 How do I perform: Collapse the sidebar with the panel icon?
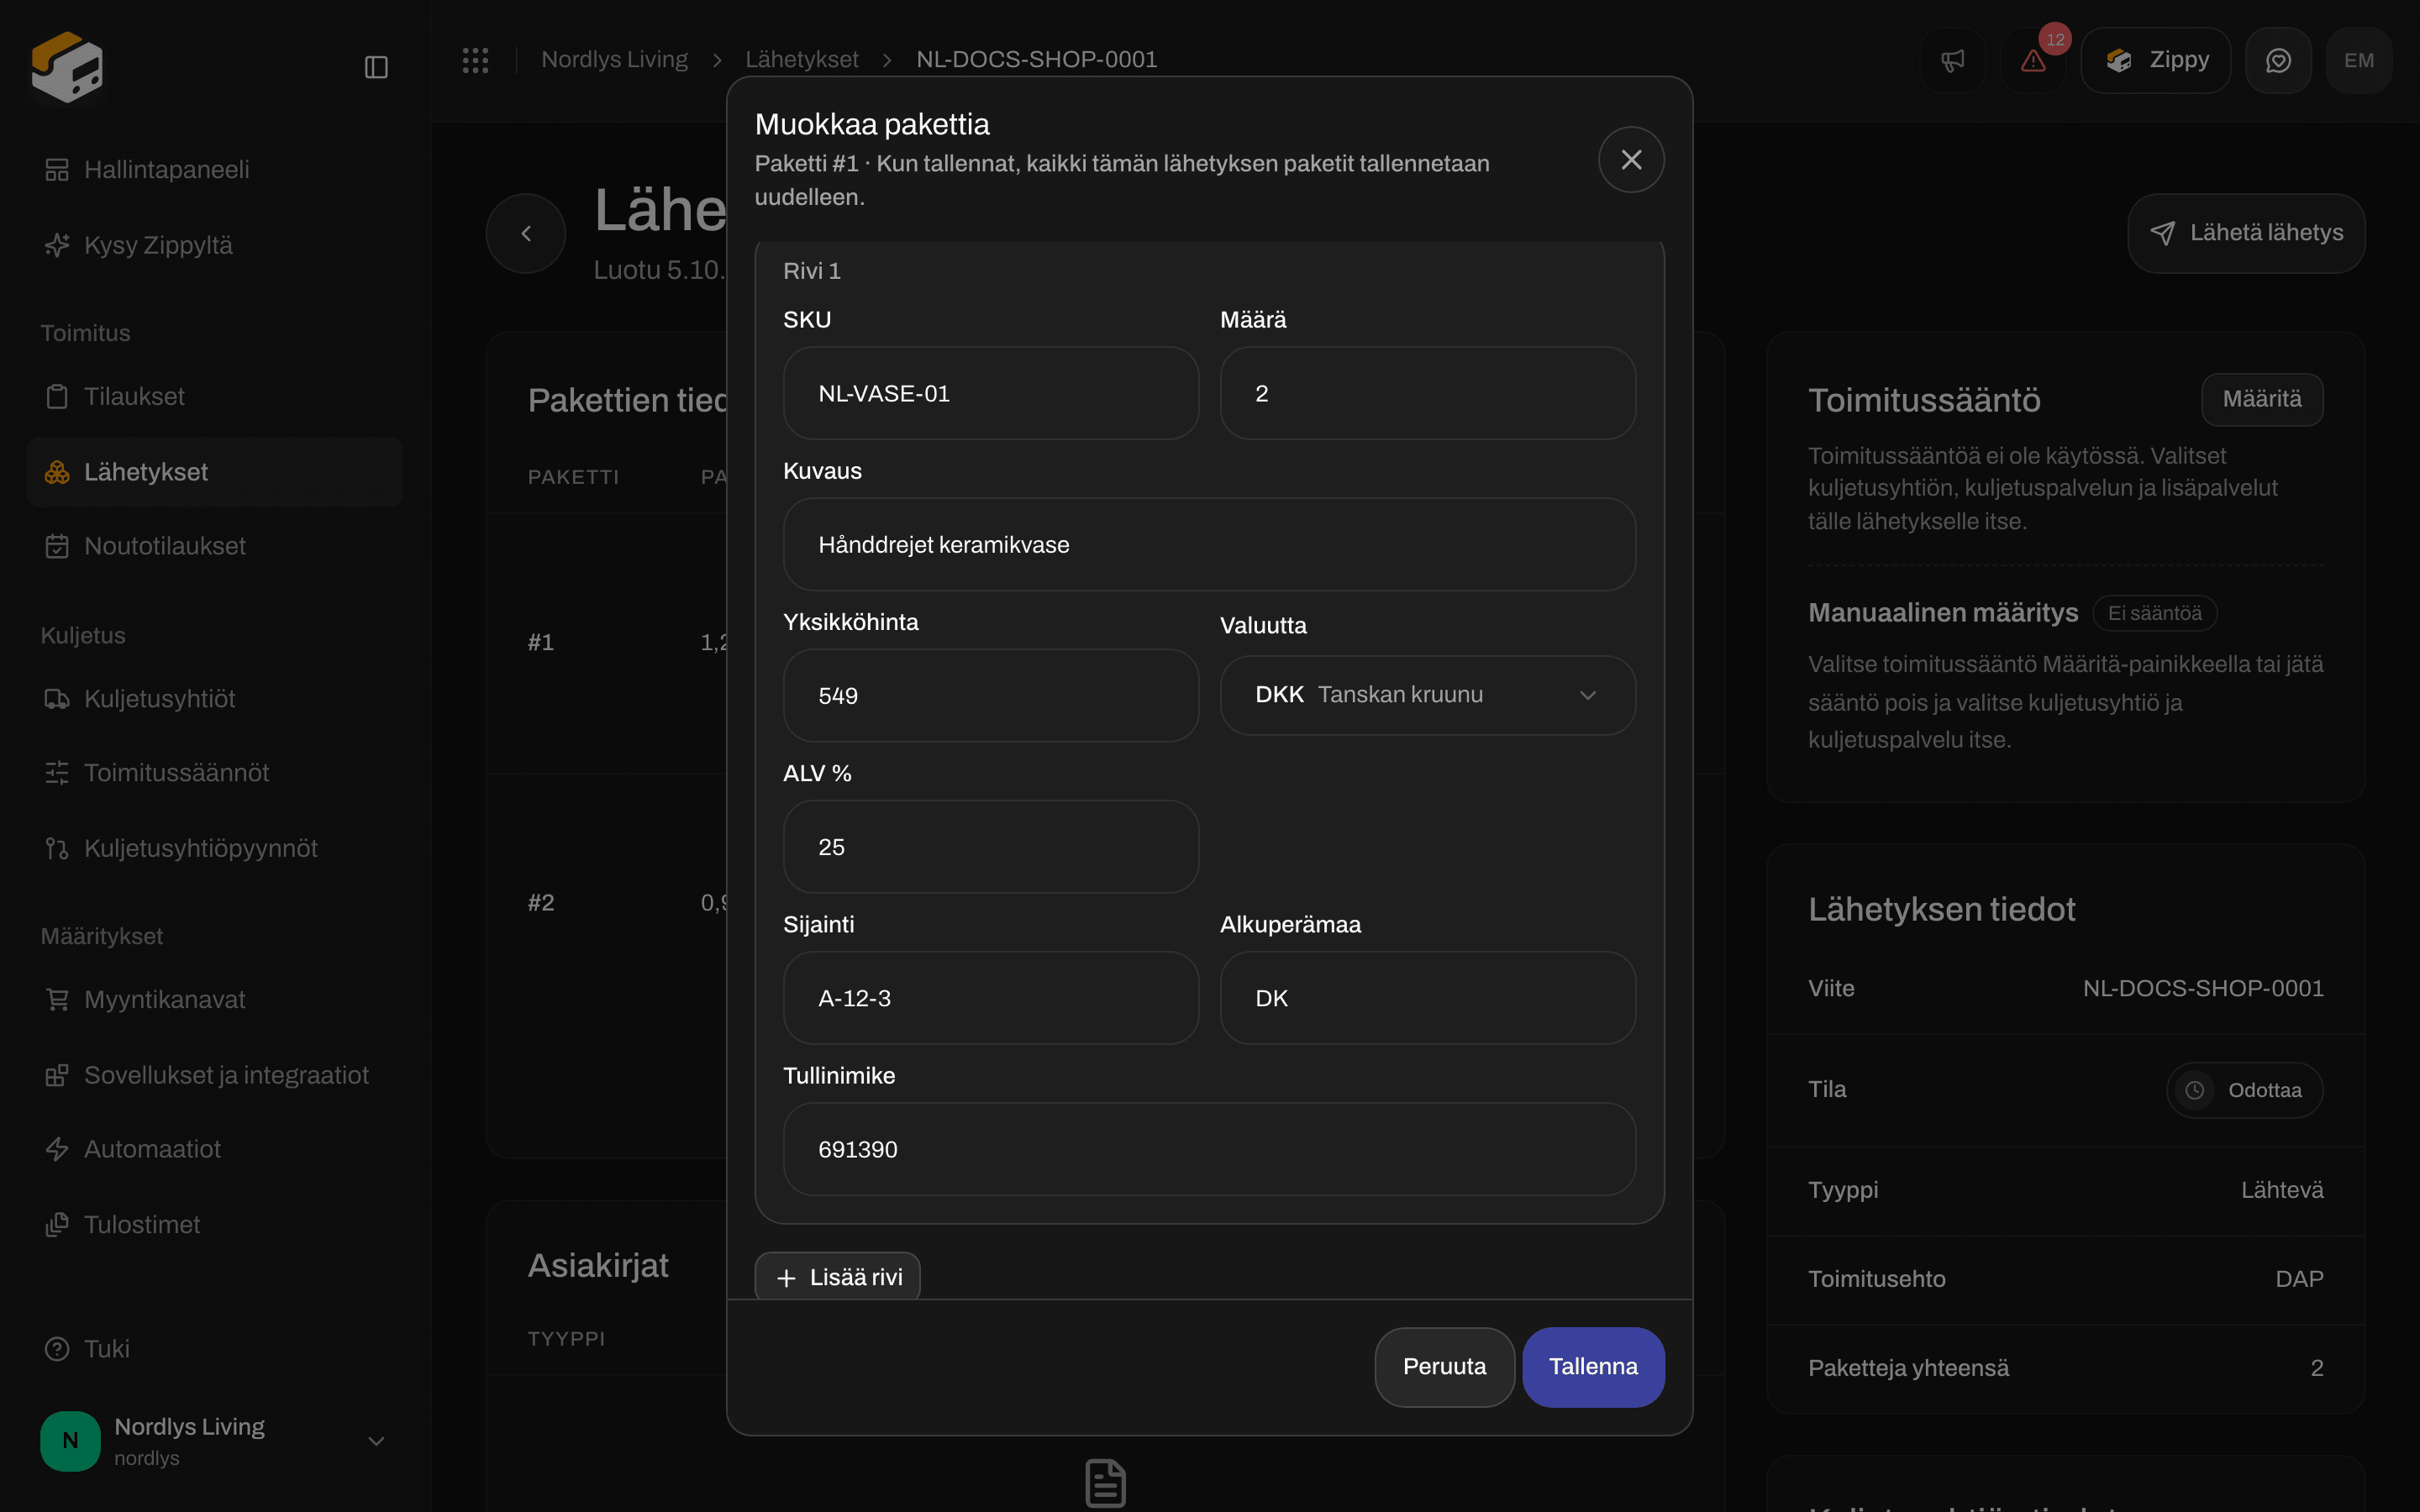click(x=376, y=67)
